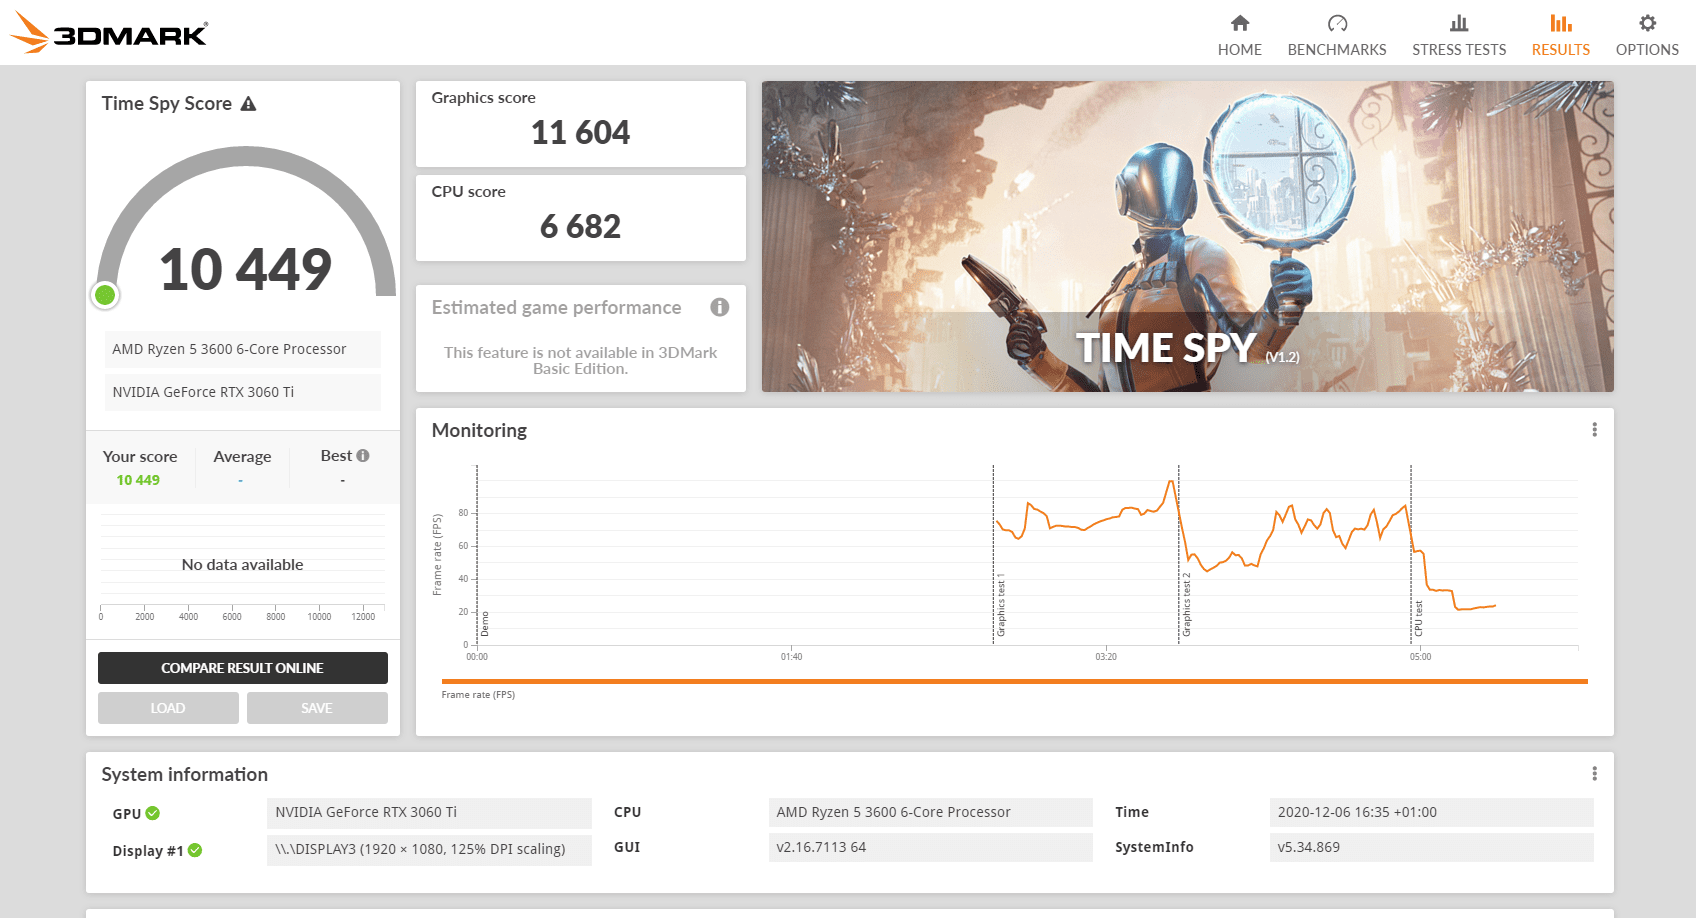Click the Estimated game performance info icon

pyautogui.click(x=720, y=307)
